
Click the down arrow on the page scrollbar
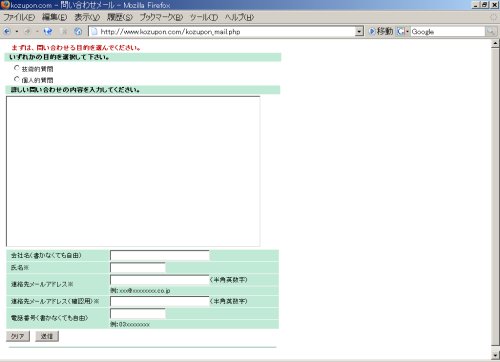(x=495, y=355)
